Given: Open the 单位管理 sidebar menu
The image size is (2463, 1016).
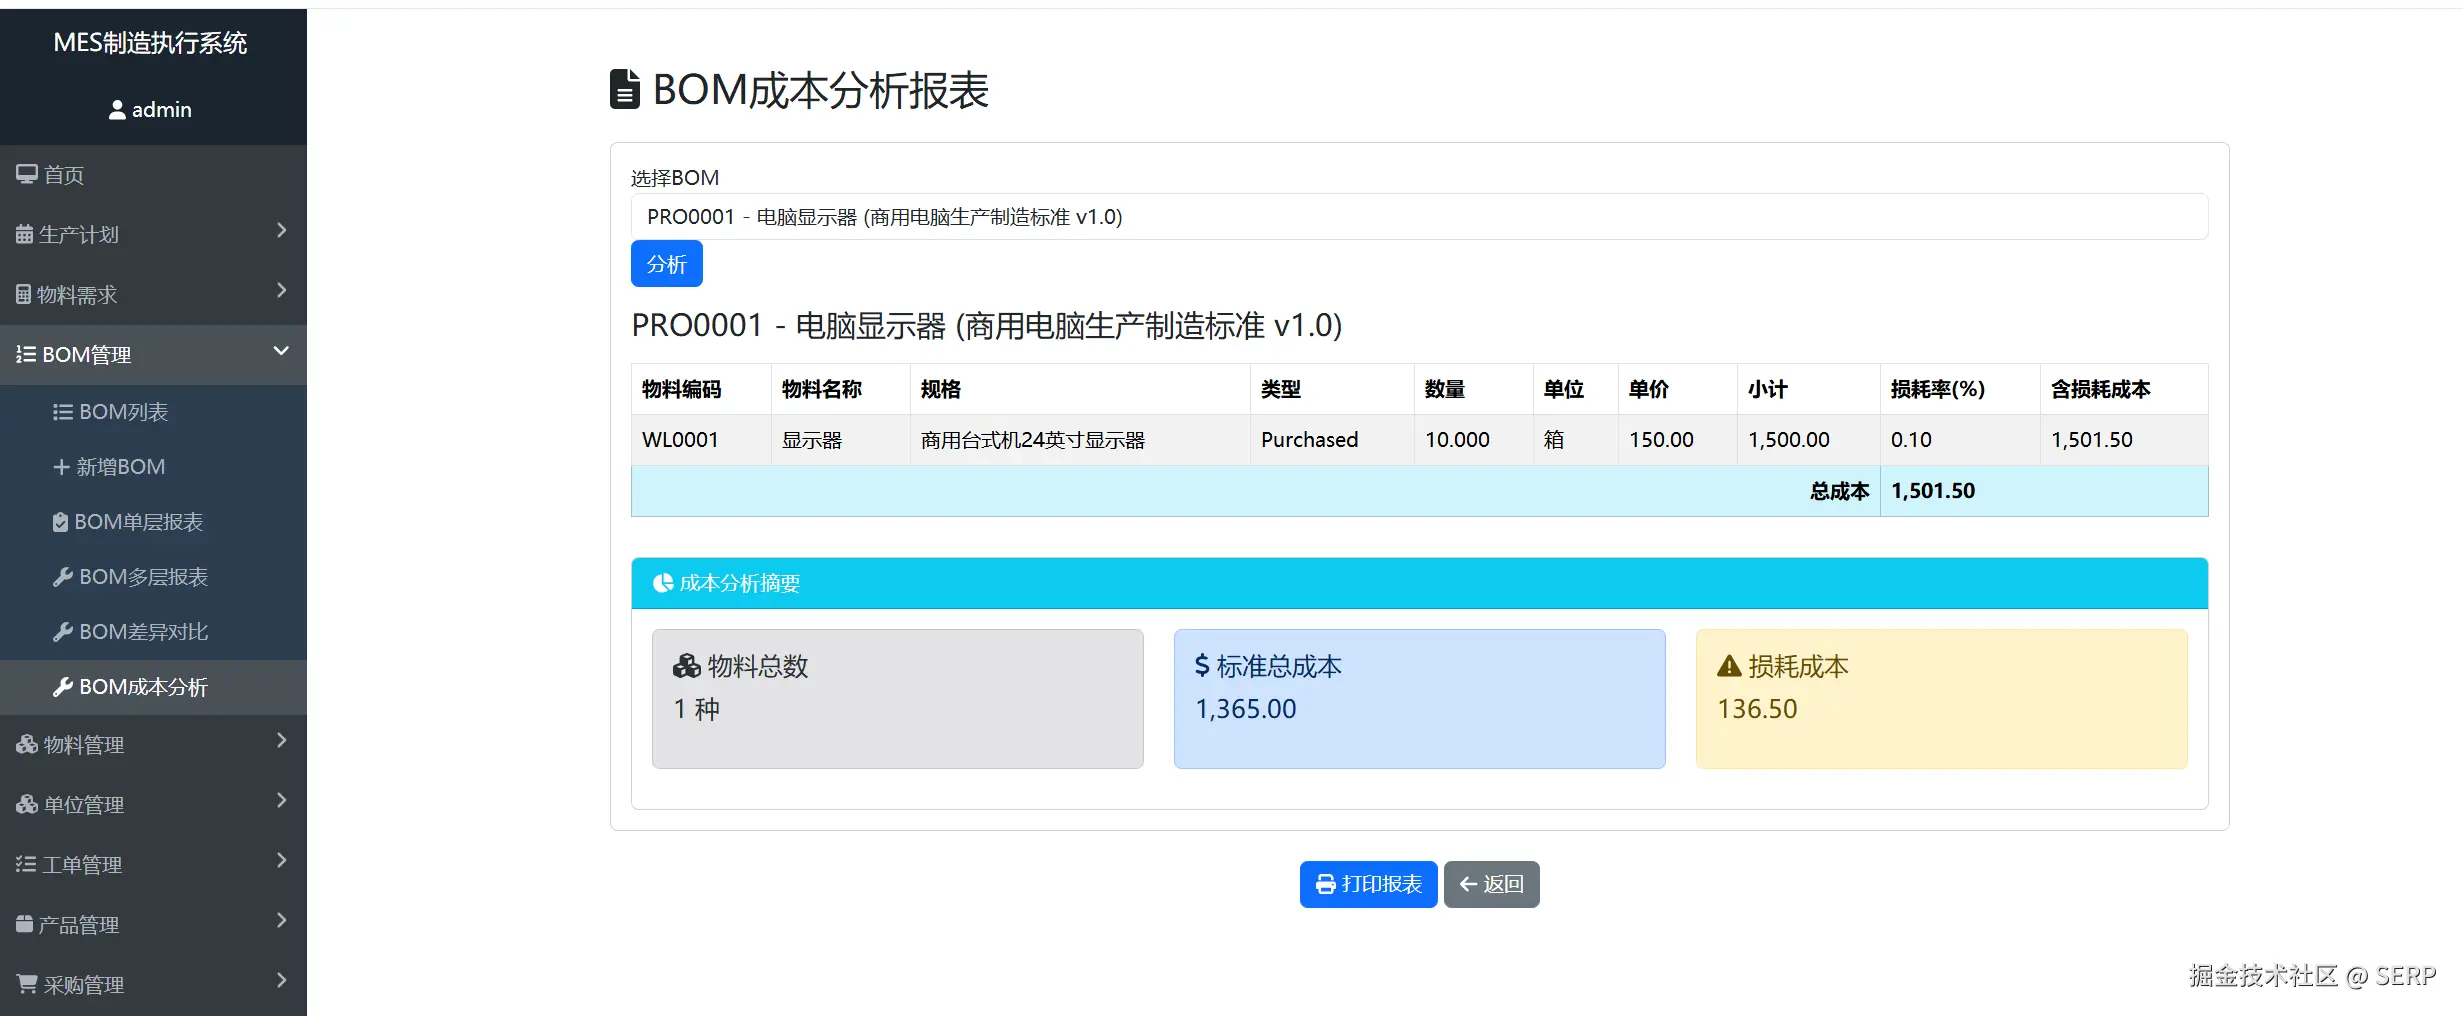Looking at the screenshot, I should click(153, 805).
